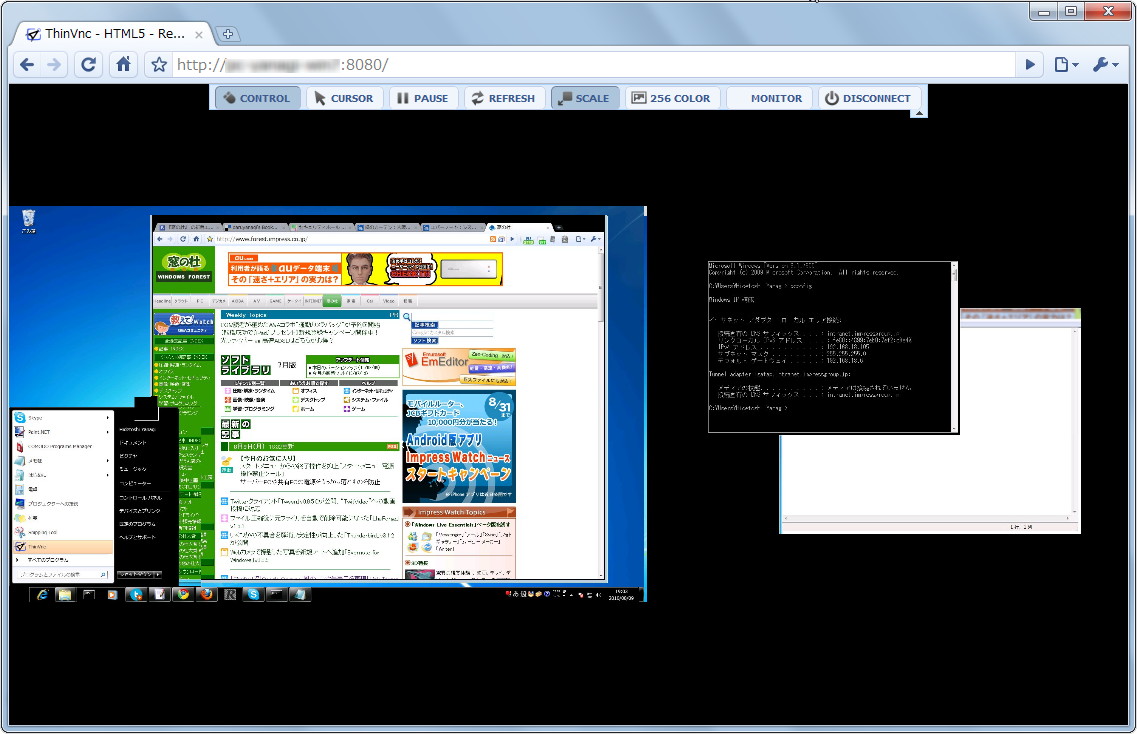1137x734 pixels.
Task: Click the Shut down button
Action: tap(135, 574)
